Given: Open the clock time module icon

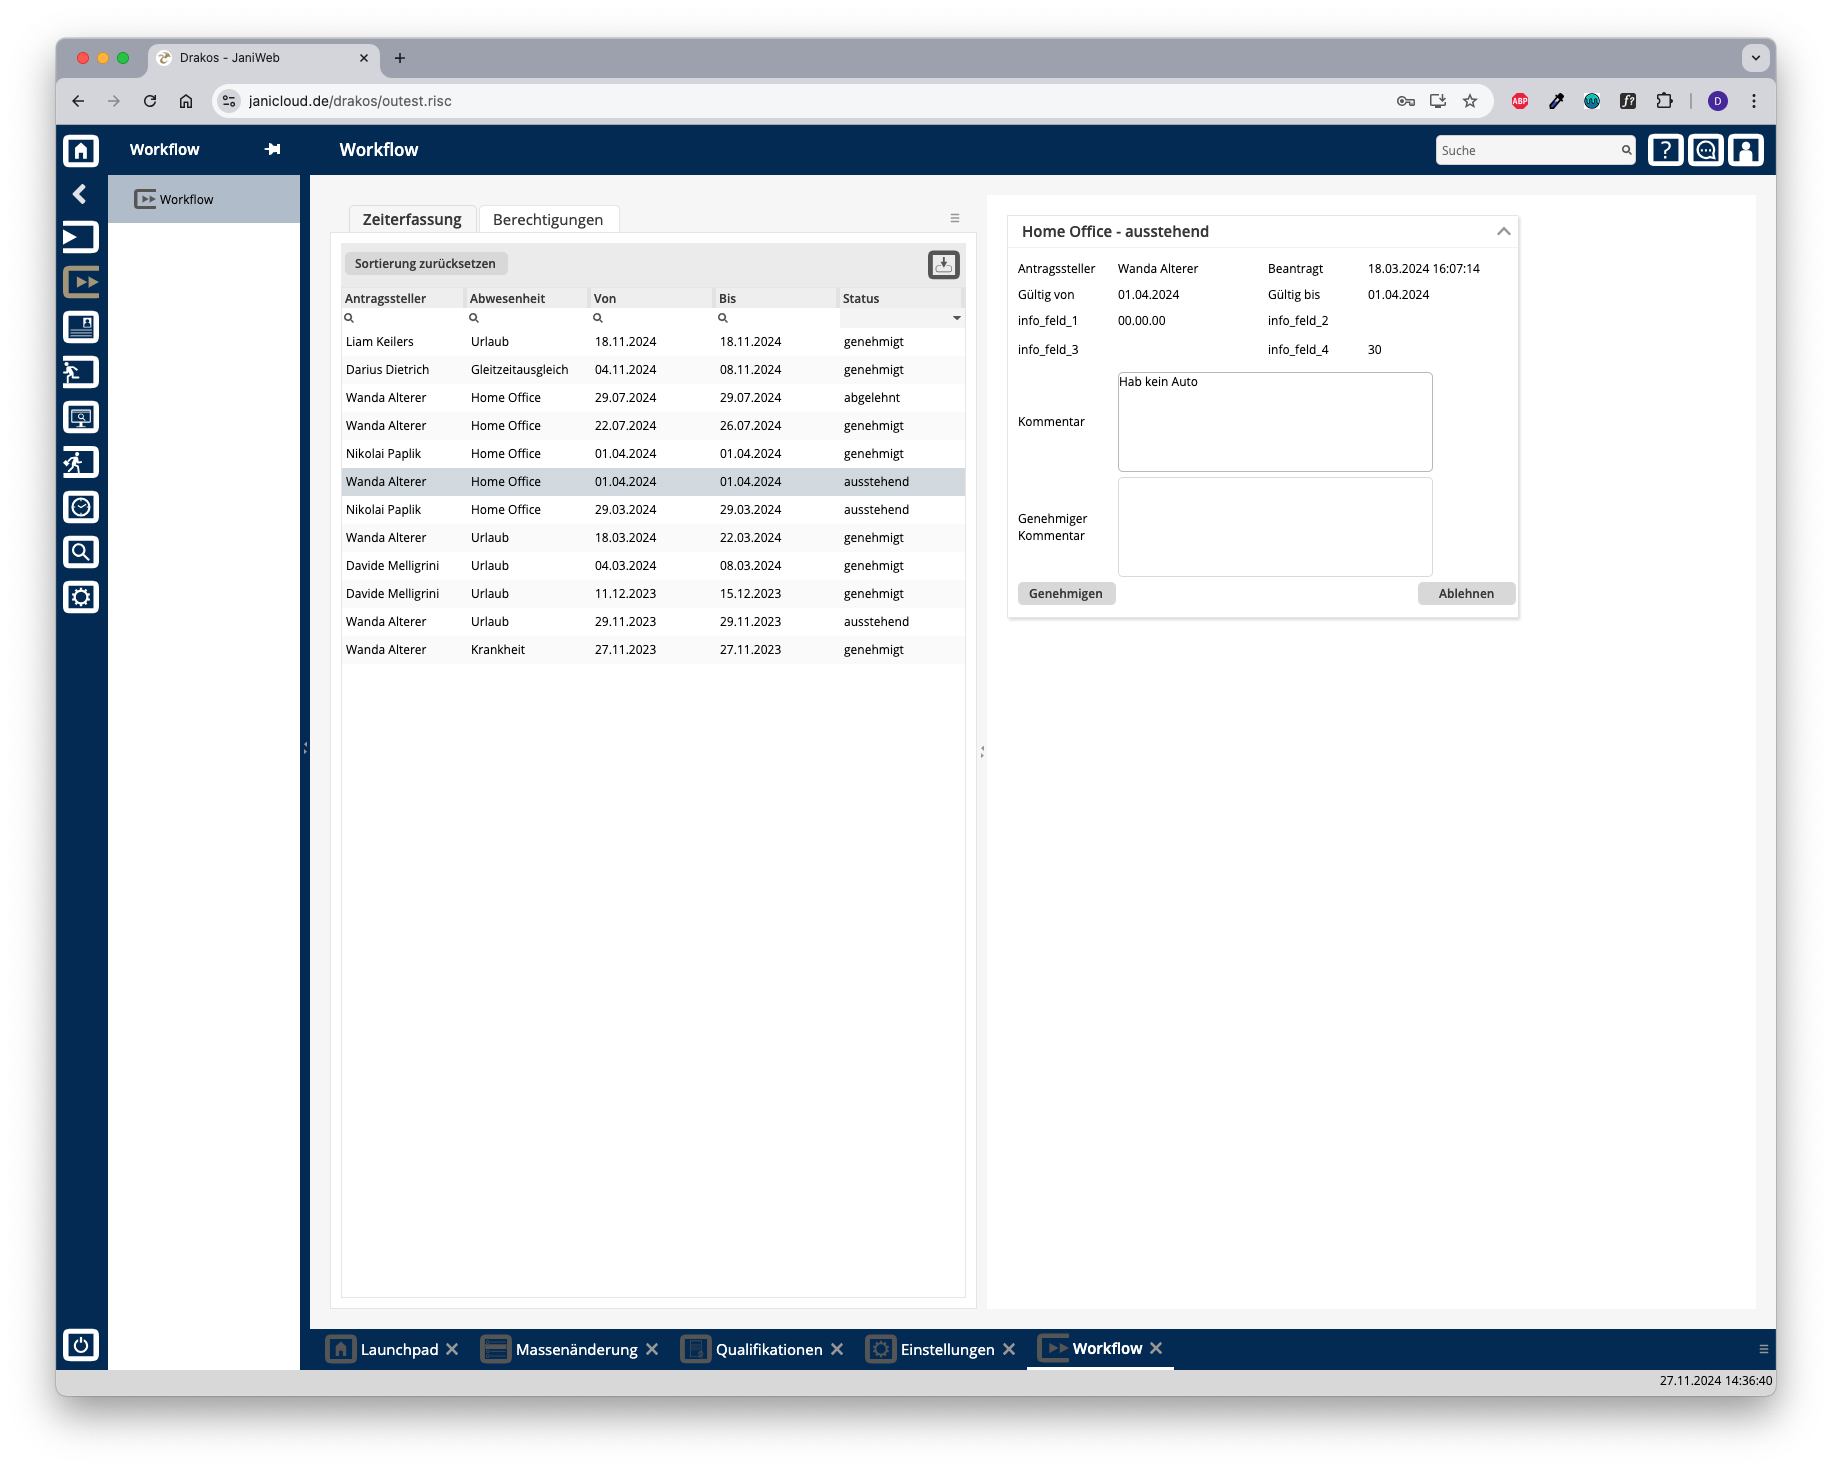Looking at the screenshot, I should click(x=81, y=507).
